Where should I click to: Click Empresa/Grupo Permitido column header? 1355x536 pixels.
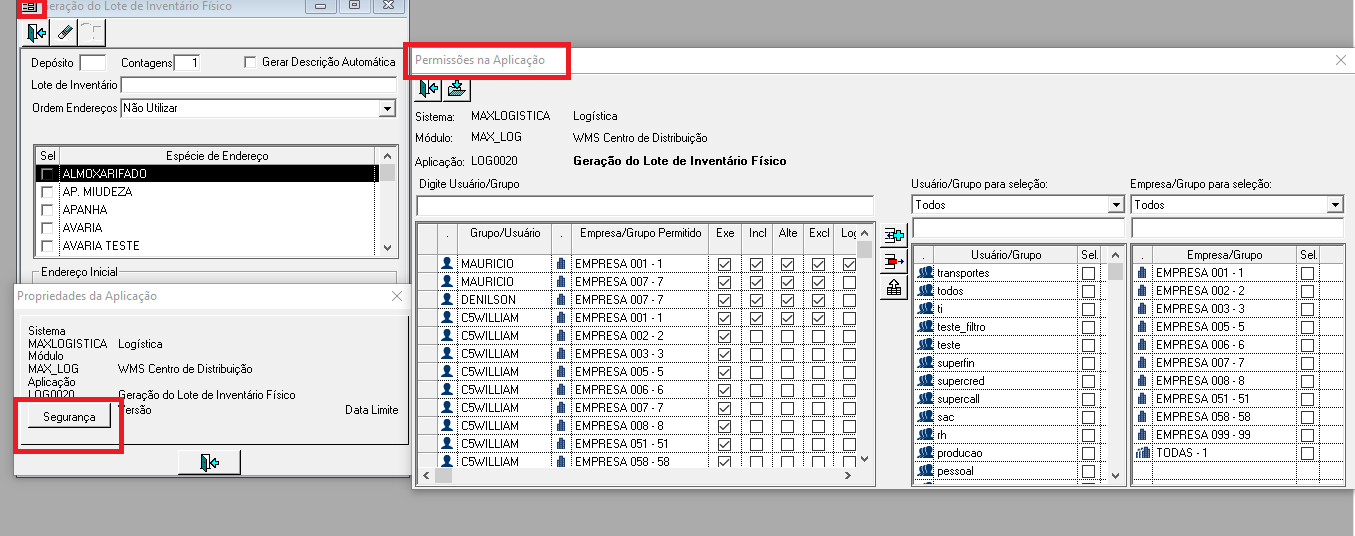coord(640,233)
